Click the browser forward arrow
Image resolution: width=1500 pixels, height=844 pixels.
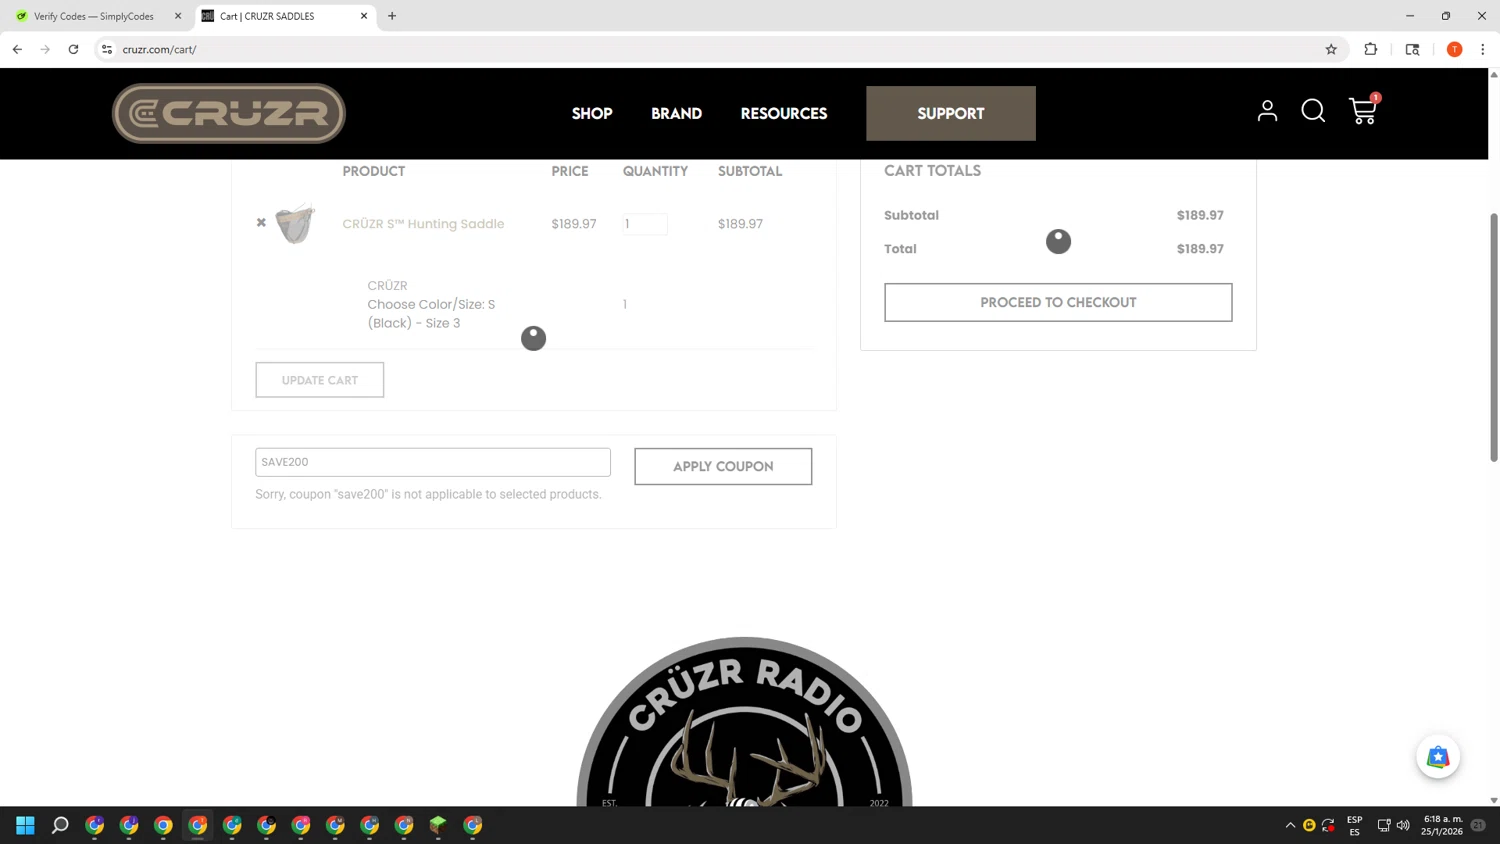45,49
